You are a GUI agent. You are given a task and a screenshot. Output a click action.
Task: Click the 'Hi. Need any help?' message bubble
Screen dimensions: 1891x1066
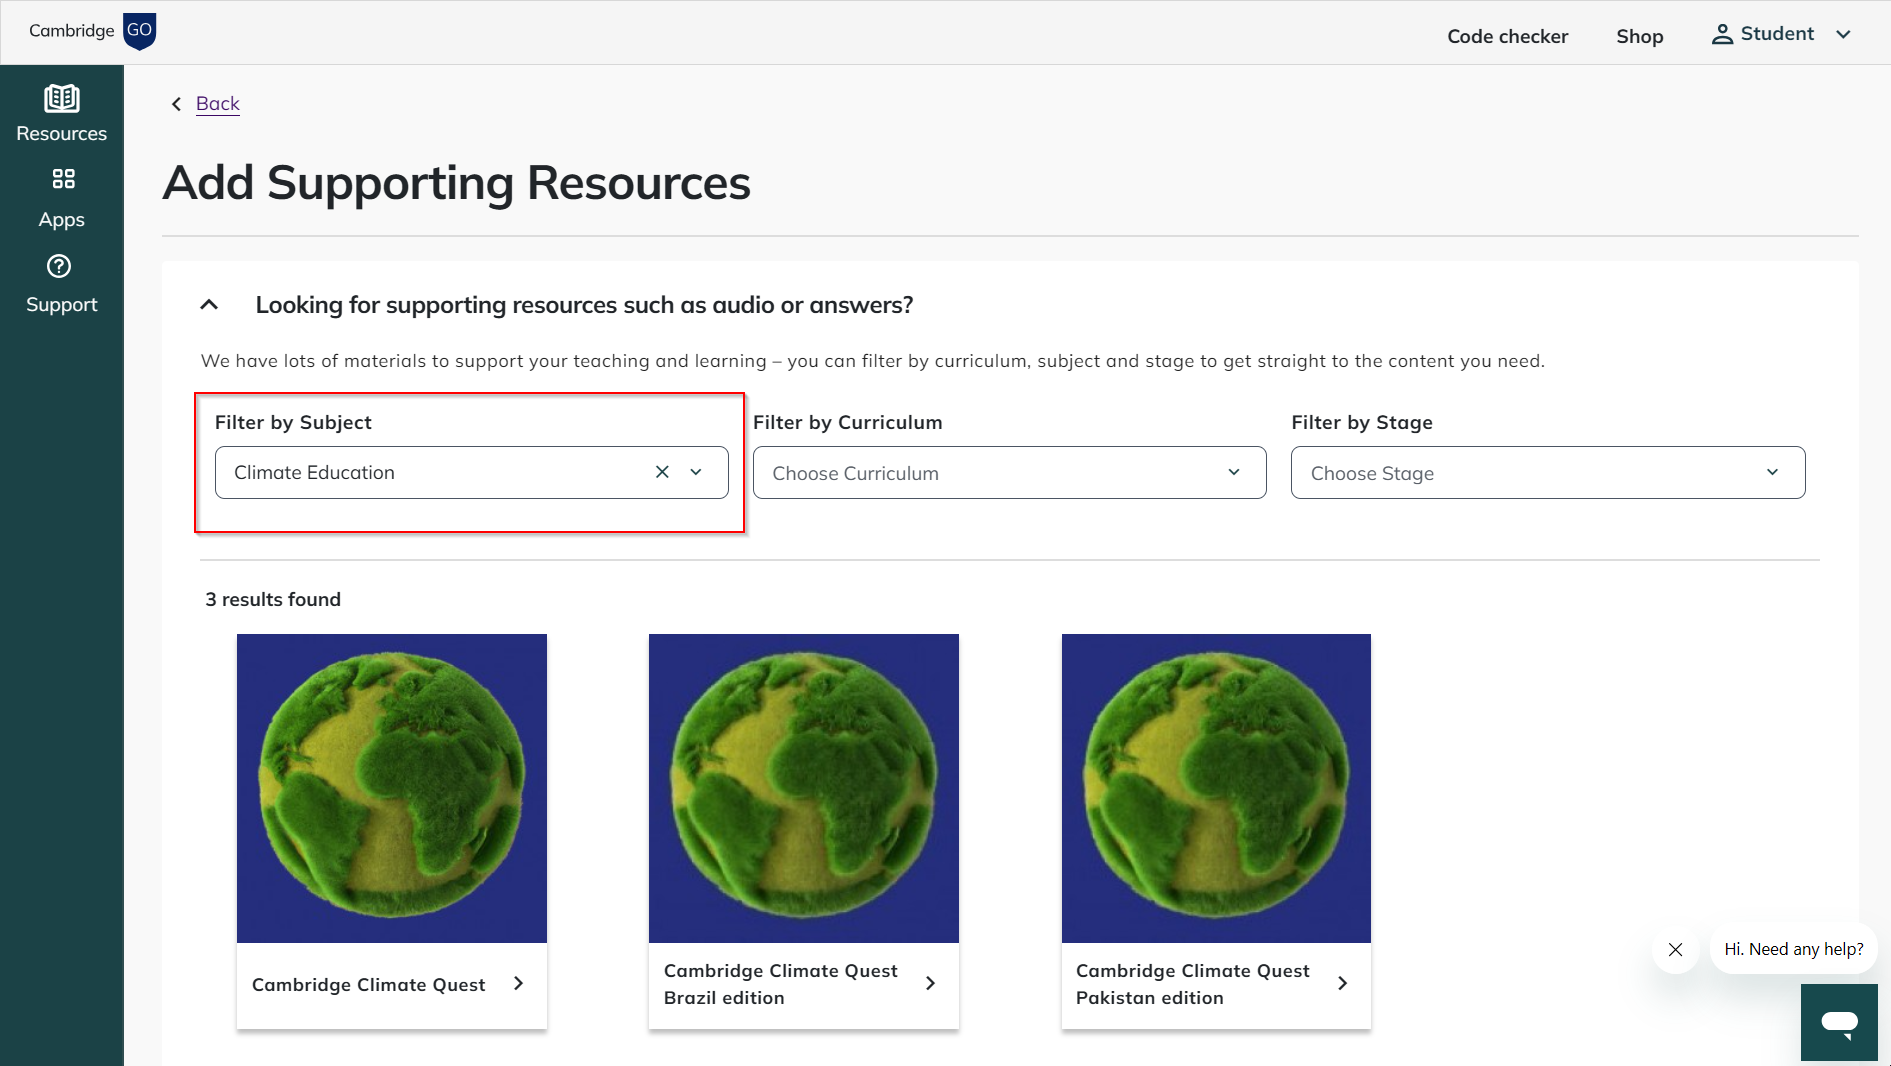(x=1794, y=949)
